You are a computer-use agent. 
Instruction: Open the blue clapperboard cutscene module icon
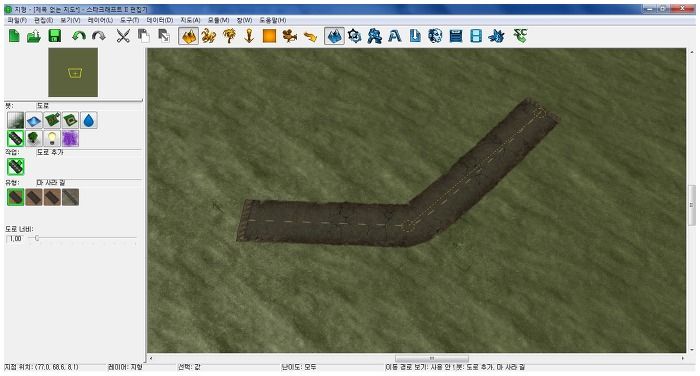456,36
